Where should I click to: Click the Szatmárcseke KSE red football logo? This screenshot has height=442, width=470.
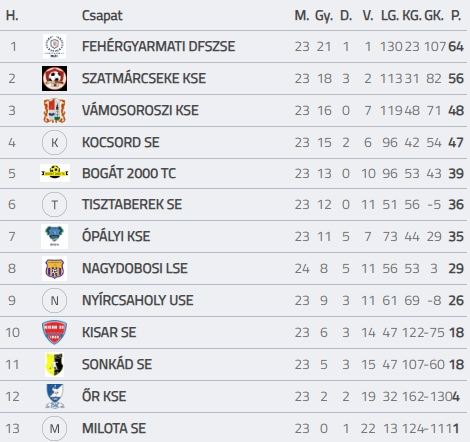tap(54, 78)
